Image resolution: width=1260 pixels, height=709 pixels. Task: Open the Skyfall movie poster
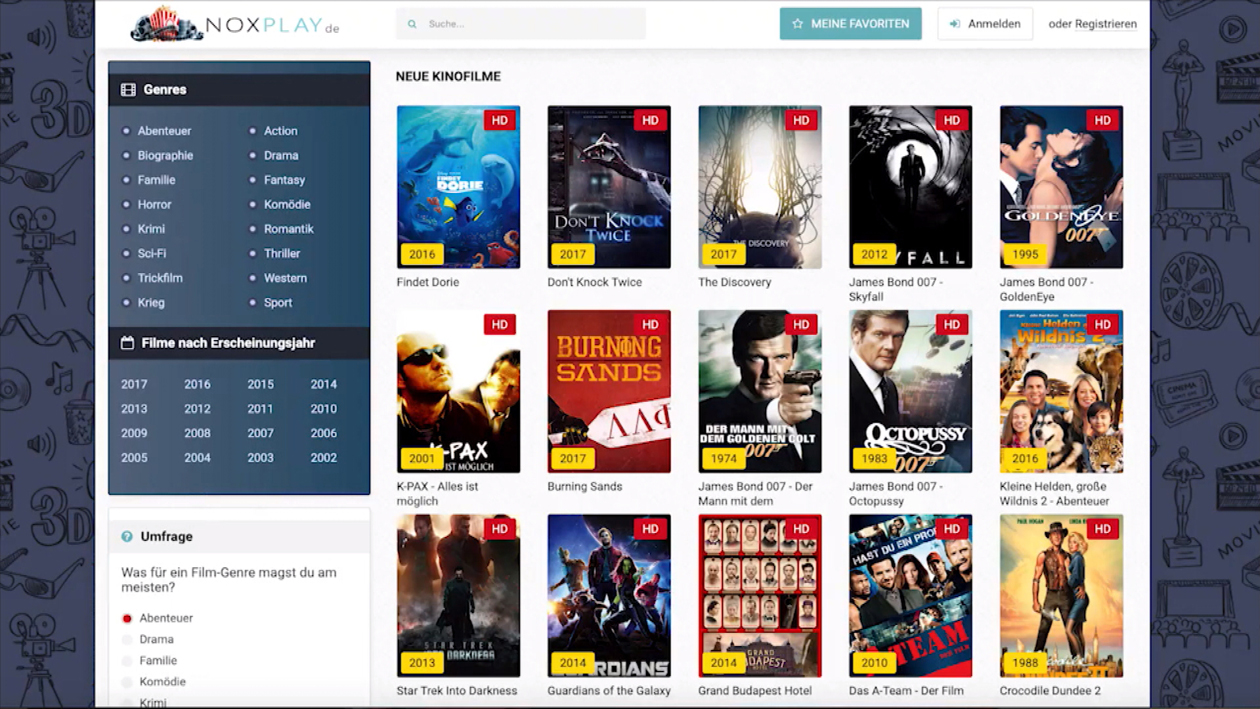(911, 187)
